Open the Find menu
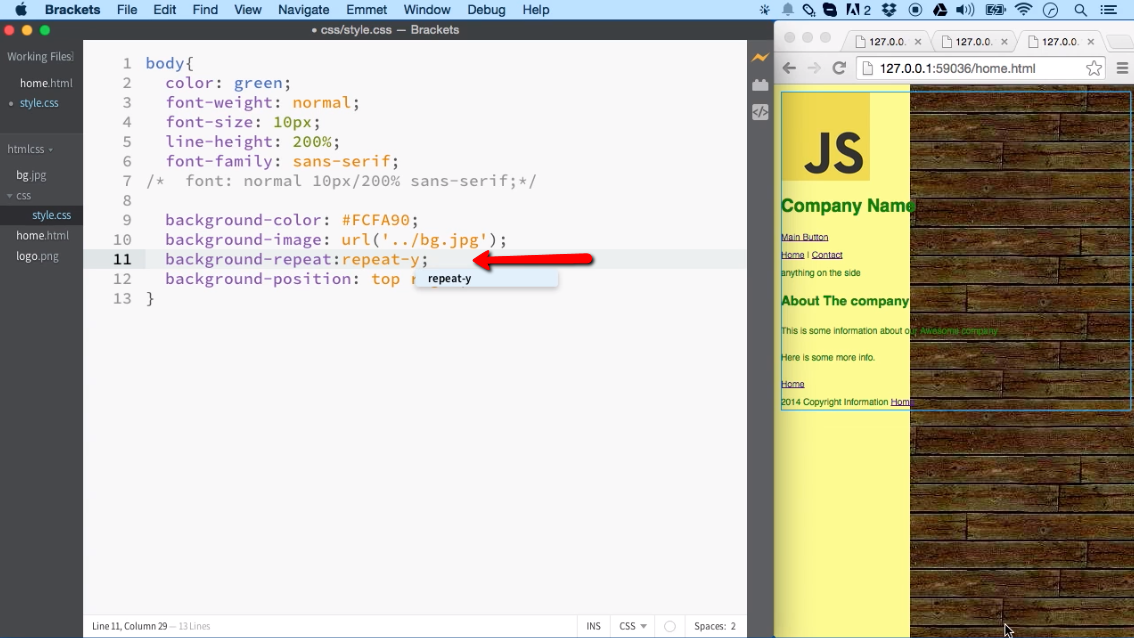The image size is (1134, 638). (x=205, y=9)
